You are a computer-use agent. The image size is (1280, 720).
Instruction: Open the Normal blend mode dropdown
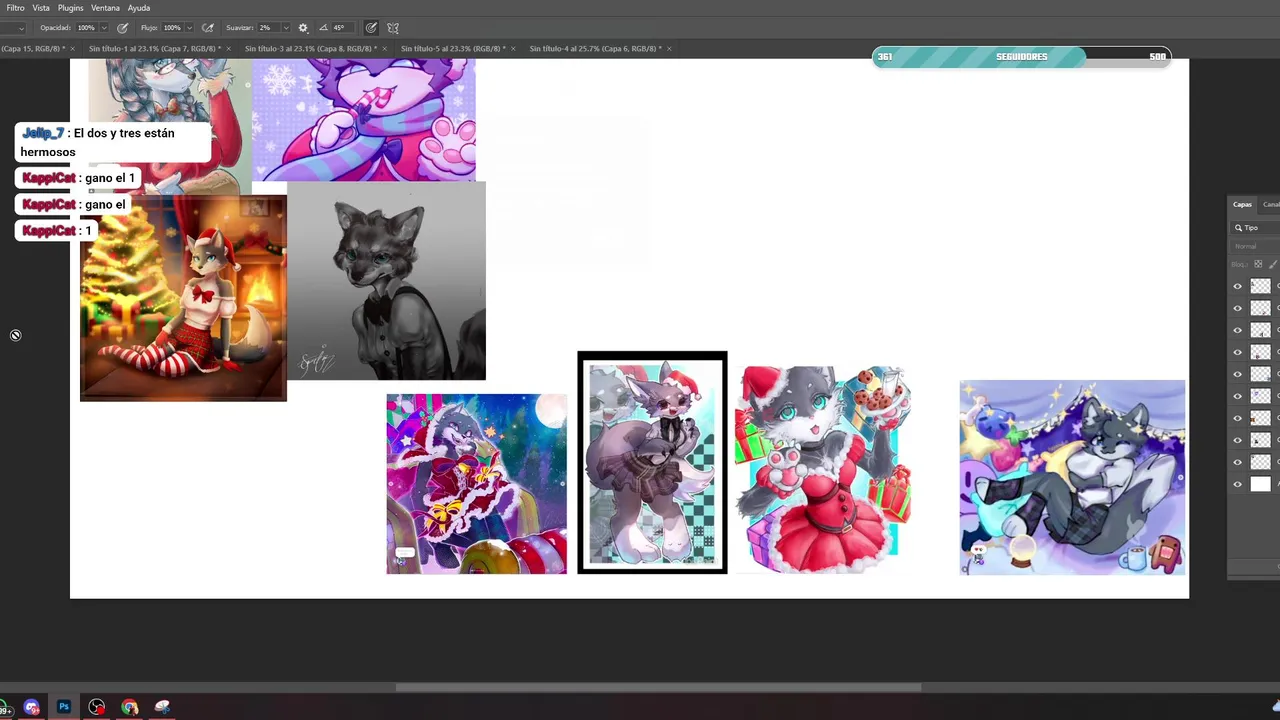pyautogui.click(x=1255, y=246)
